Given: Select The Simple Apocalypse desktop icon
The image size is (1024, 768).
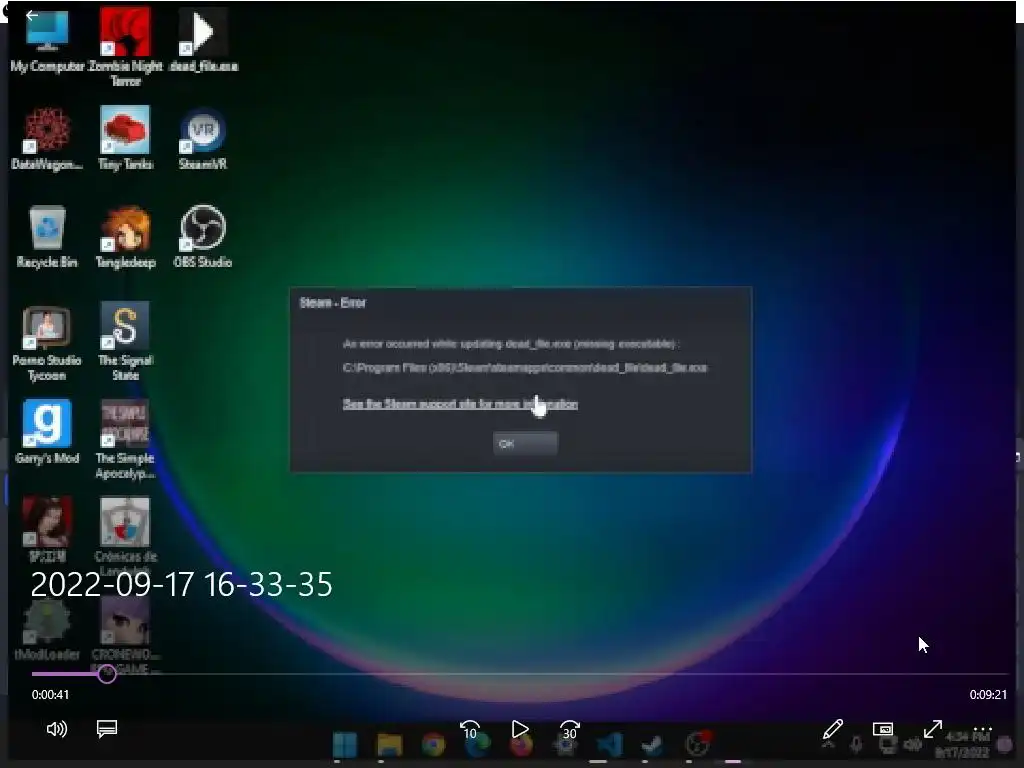Looking at the screenshot, I should pyautogui.click(x=125, y=440).
